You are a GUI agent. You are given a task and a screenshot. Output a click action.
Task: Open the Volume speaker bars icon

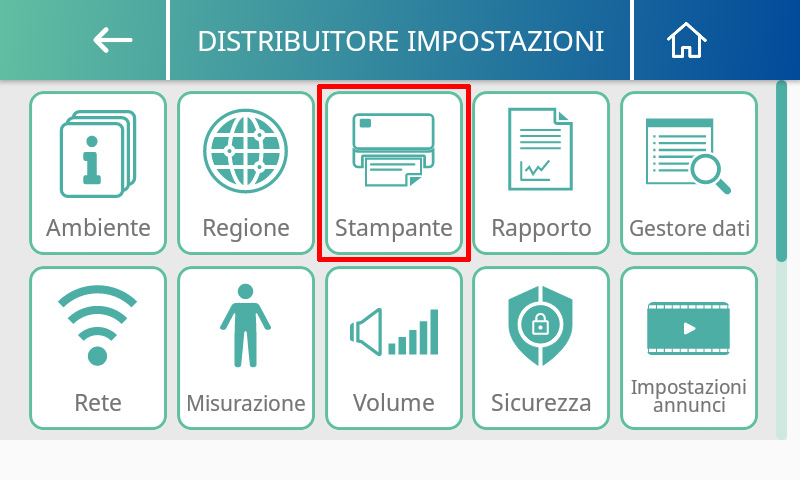point(394,332)
